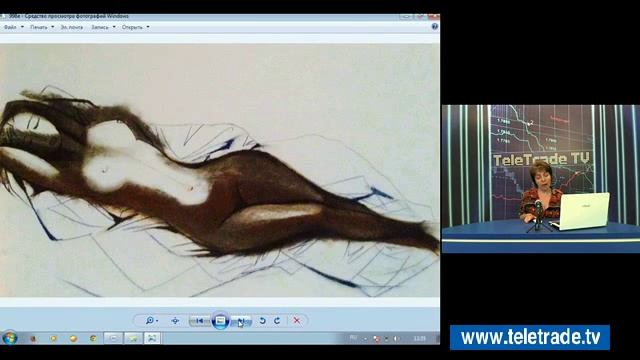640x360 pixels.
Task: Rotate the image clockwise
Action: [x=277, y=320]
